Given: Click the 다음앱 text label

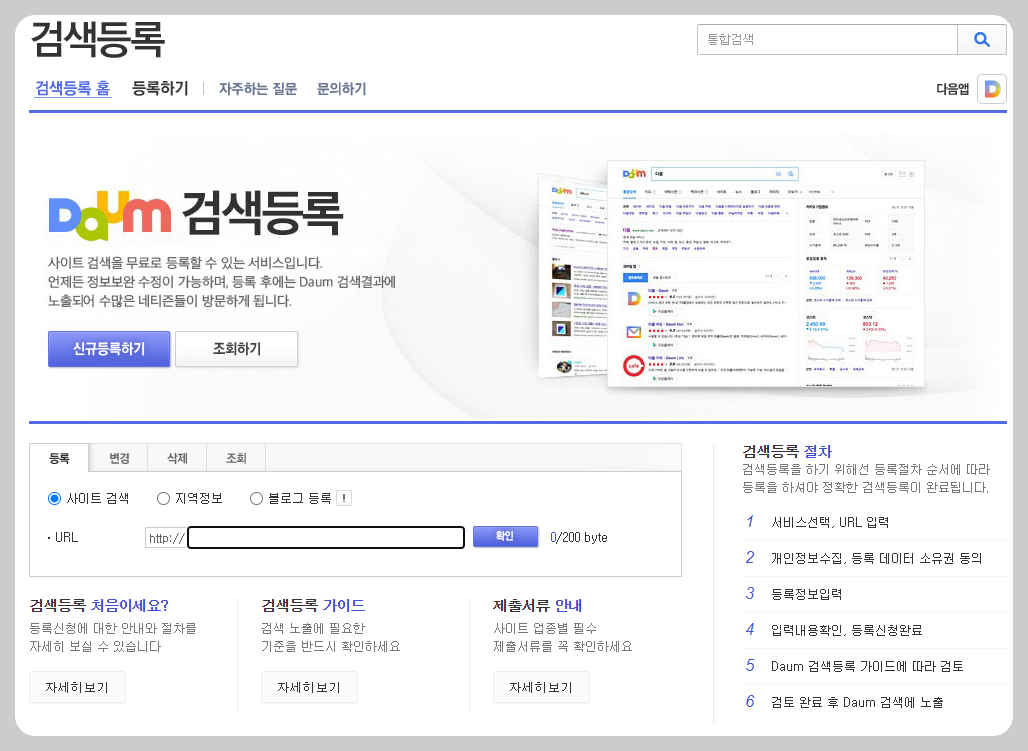Looking at the screenshot, I should (x=953, y=89).
